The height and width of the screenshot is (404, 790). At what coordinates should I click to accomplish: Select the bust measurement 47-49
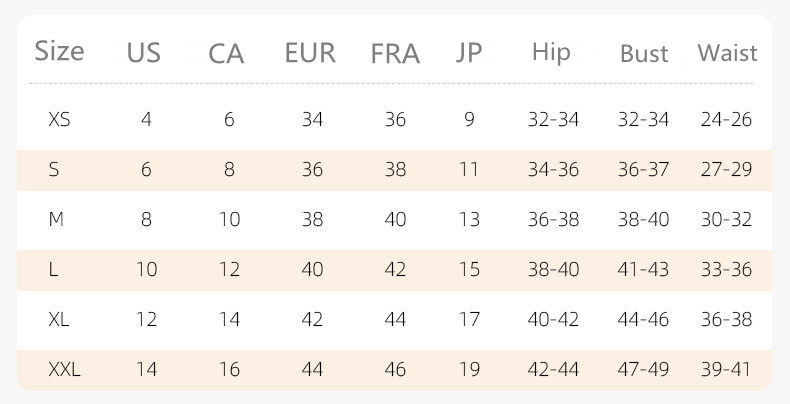(x=643, y=370)
